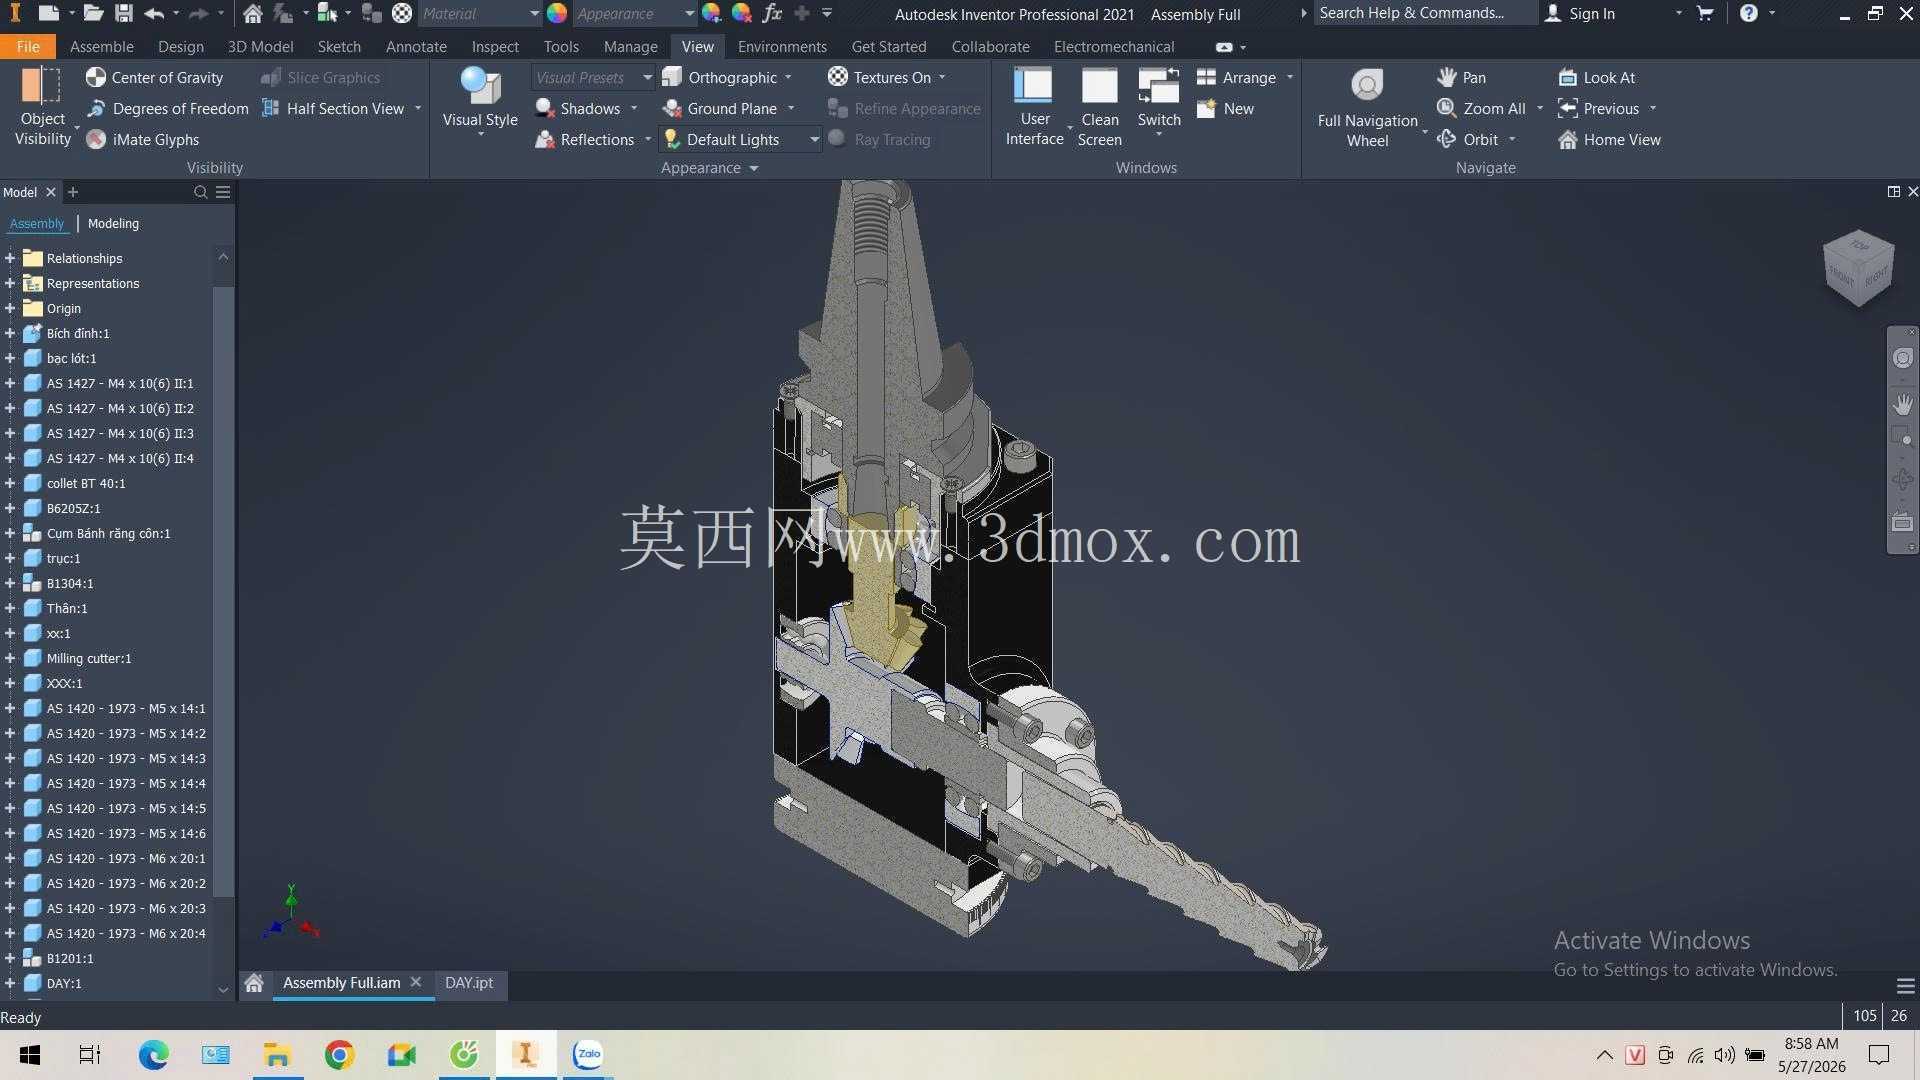Open the Visual Presets combo box

click(592, 77)
